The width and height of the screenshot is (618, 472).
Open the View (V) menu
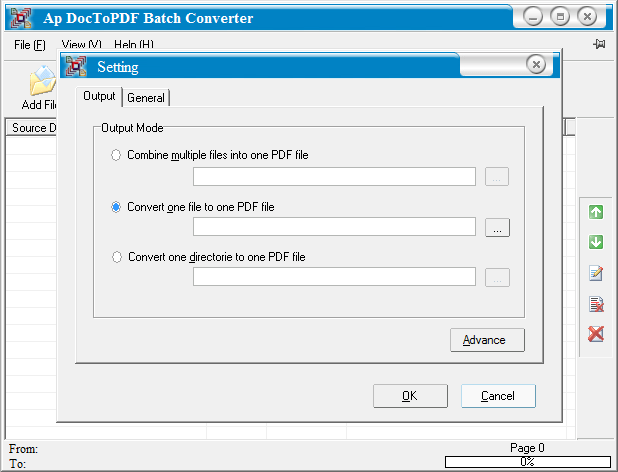click(x=82, y=45)
